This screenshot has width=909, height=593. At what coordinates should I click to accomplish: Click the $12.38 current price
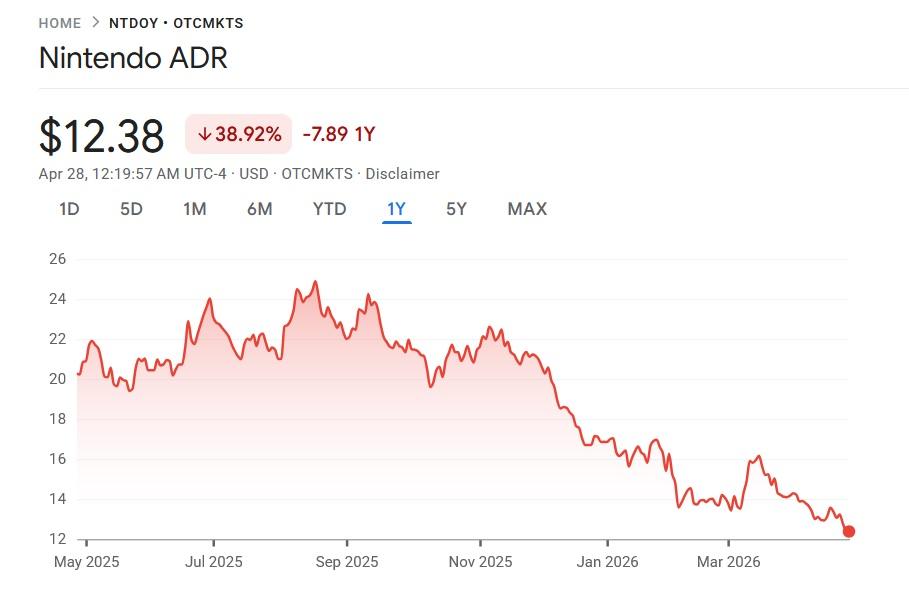[x=101, y=135]
